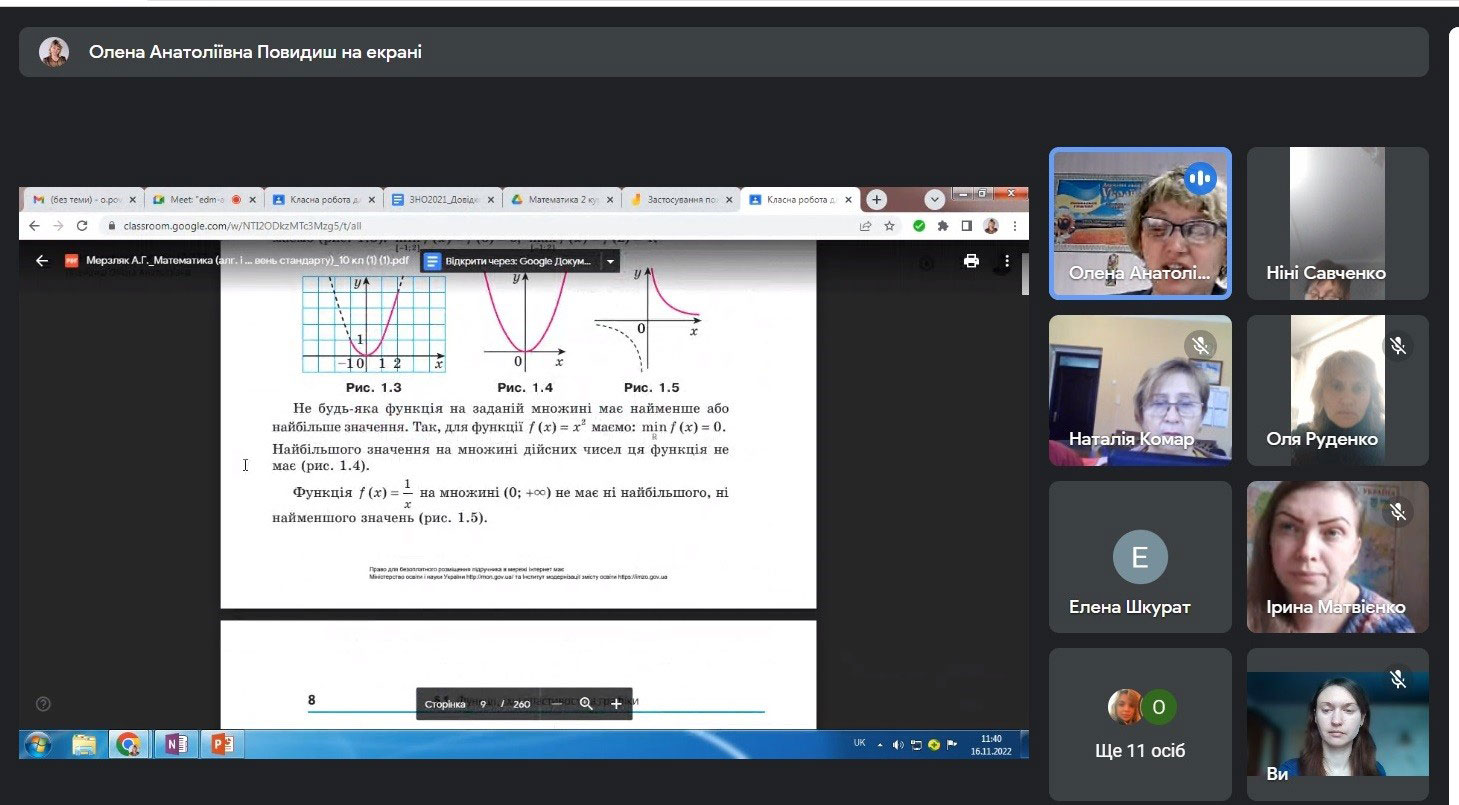Click the 'Рис. 1.3' figure caption
The width and height of the screenshot is (1459, 805).
[x=372, y=387]
